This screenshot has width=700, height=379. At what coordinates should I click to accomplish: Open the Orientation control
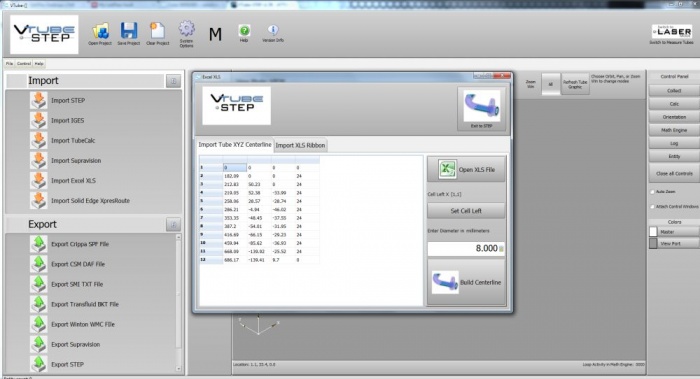coord(674,117)
